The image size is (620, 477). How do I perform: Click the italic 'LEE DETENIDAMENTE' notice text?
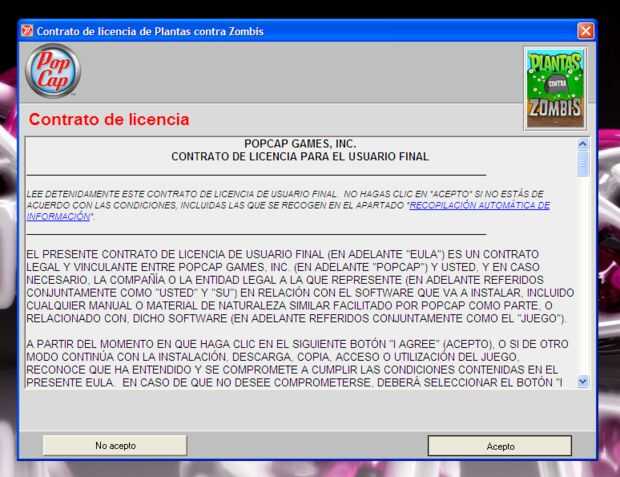288,205
